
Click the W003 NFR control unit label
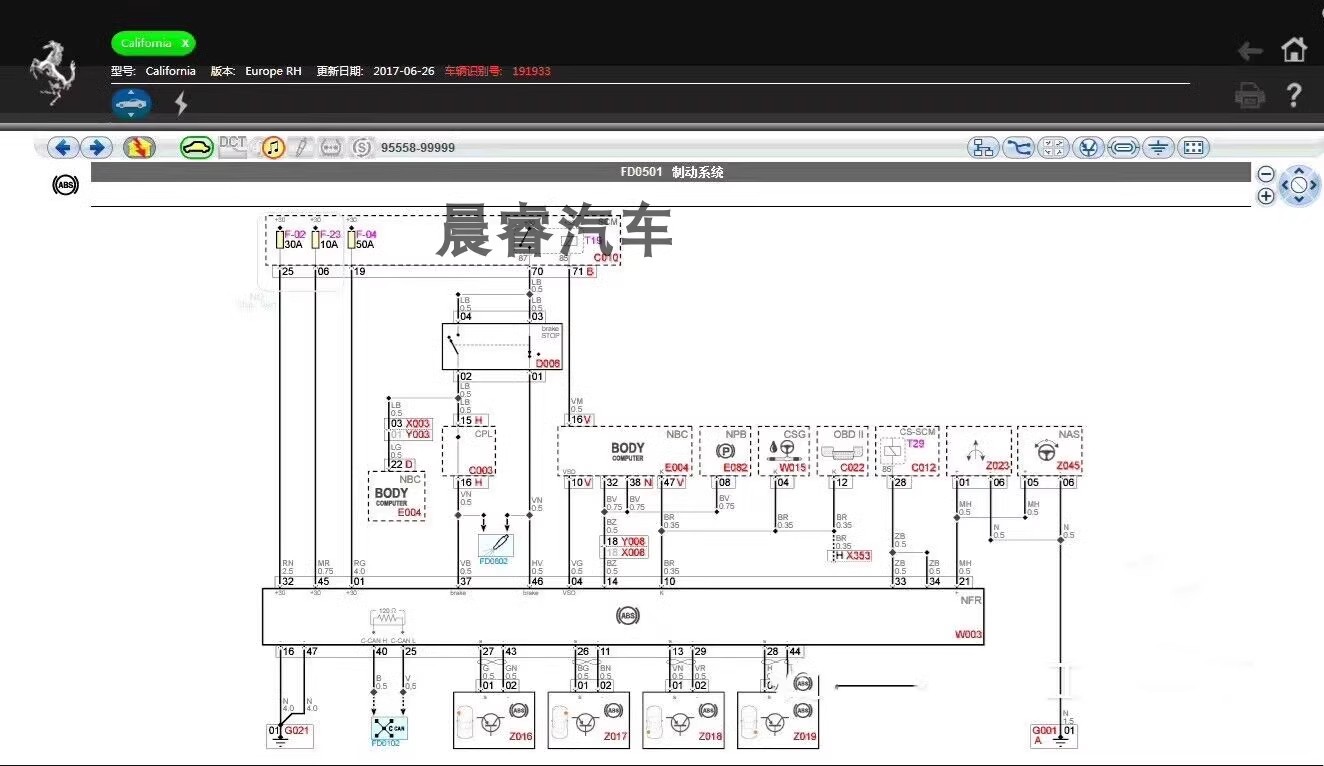[x=969, y=635]
